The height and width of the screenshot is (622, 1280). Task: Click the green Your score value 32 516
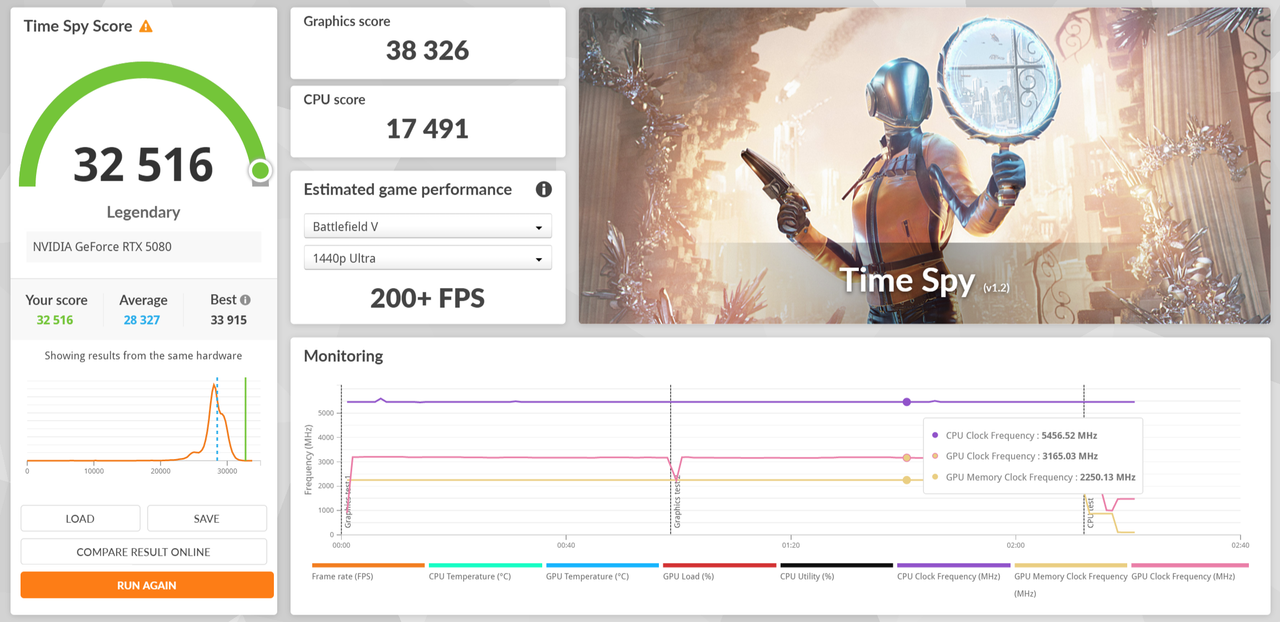(x=55, y=320)
